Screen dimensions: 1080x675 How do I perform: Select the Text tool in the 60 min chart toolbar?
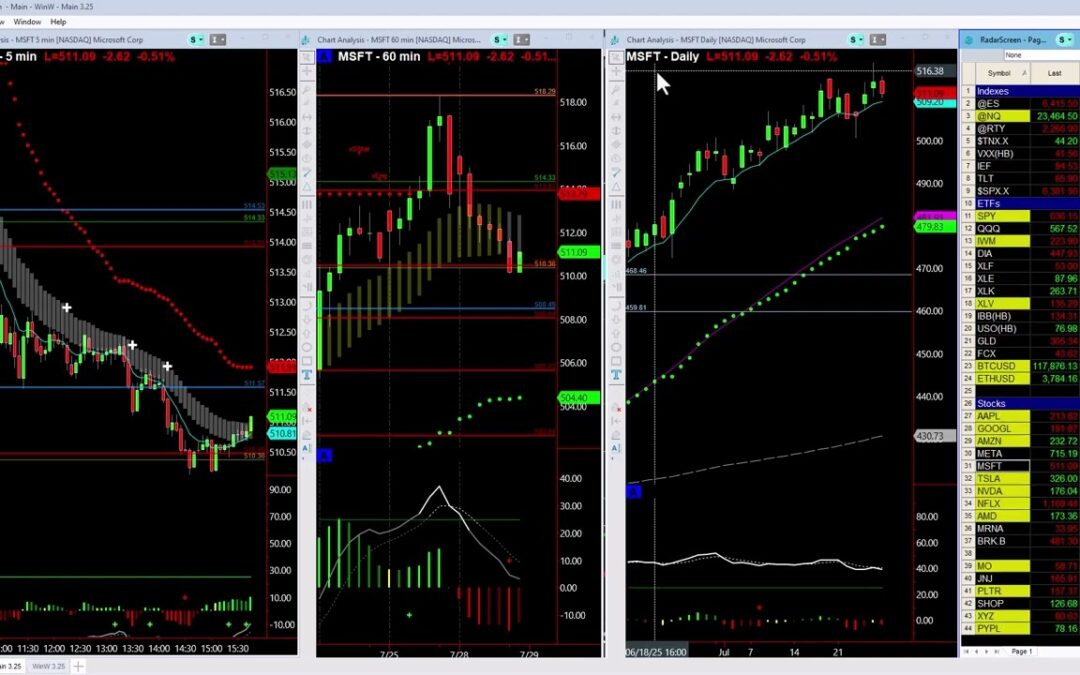(x=307, y=375)
